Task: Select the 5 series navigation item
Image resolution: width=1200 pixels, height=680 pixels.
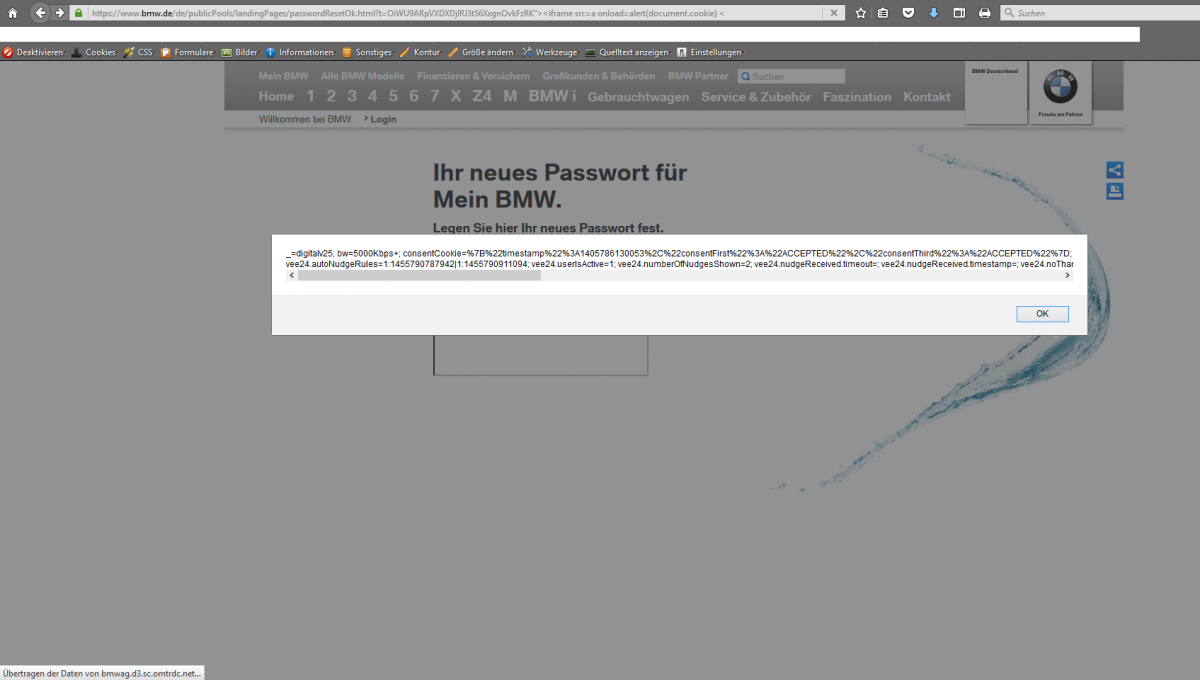Action: [x=393, y=96]
